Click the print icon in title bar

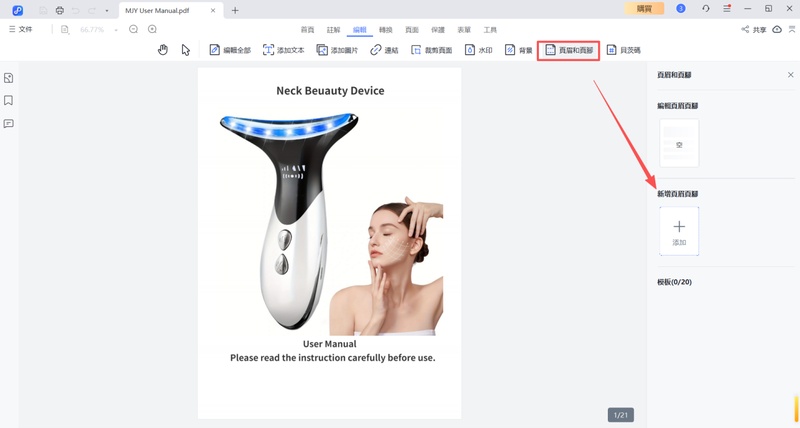pyautogui.click(x=59, y=10)
